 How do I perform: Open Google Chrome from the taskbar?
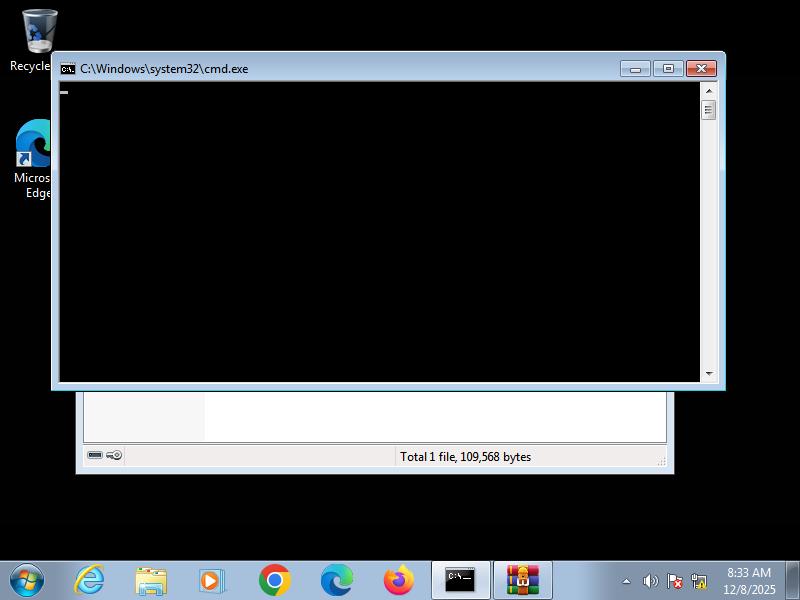point(275,580)
